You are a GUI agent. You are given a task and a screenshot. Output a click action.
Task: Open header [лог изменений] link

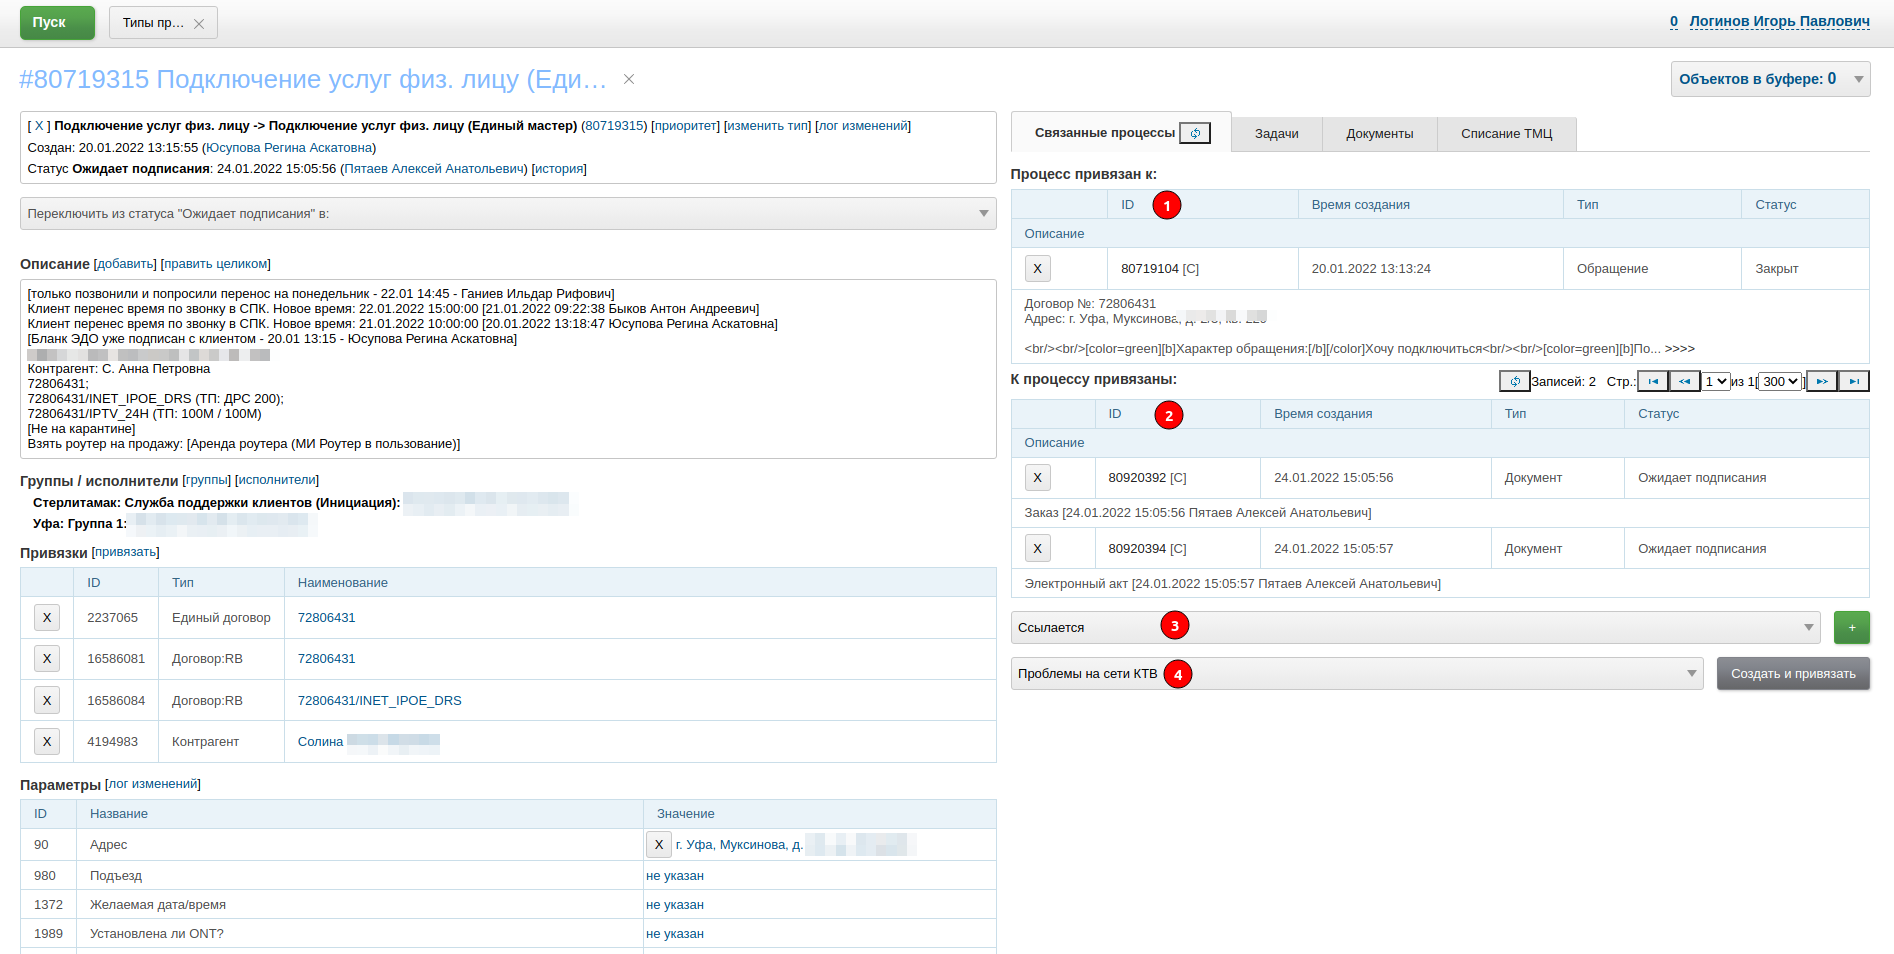[x=863, y=126]
